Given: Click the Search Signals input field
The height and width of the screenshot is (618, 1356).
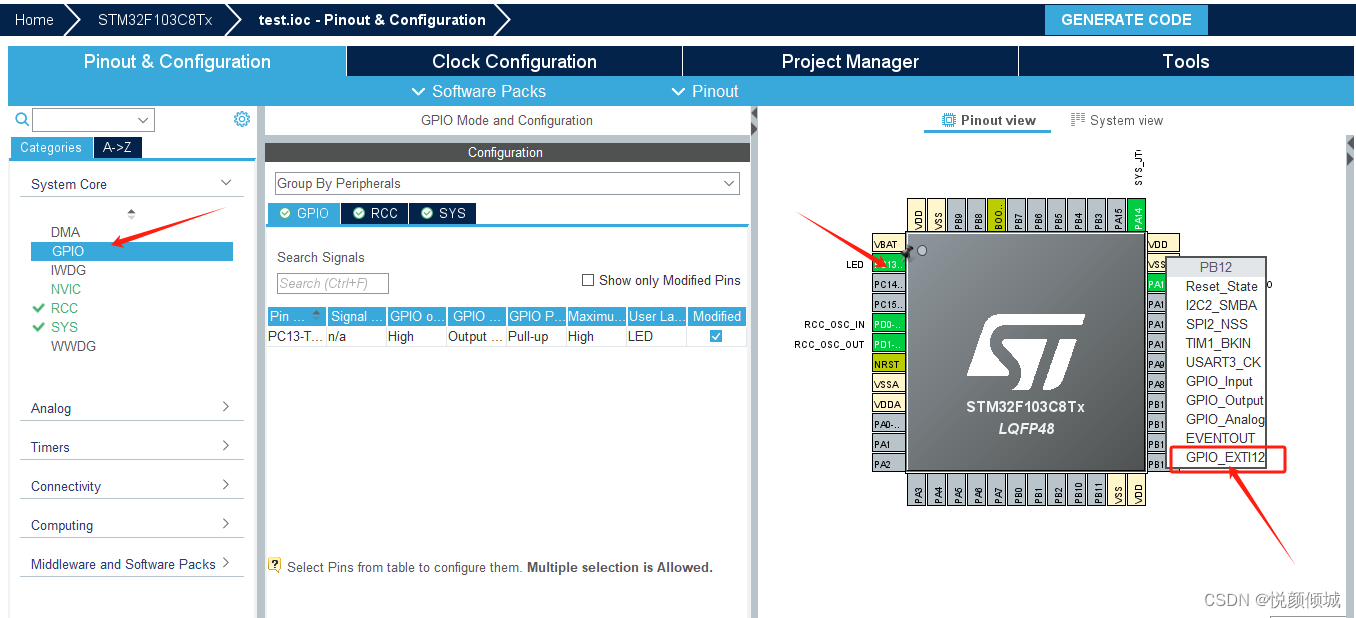Looking at the screenshot, I should (x=332, y=283).
